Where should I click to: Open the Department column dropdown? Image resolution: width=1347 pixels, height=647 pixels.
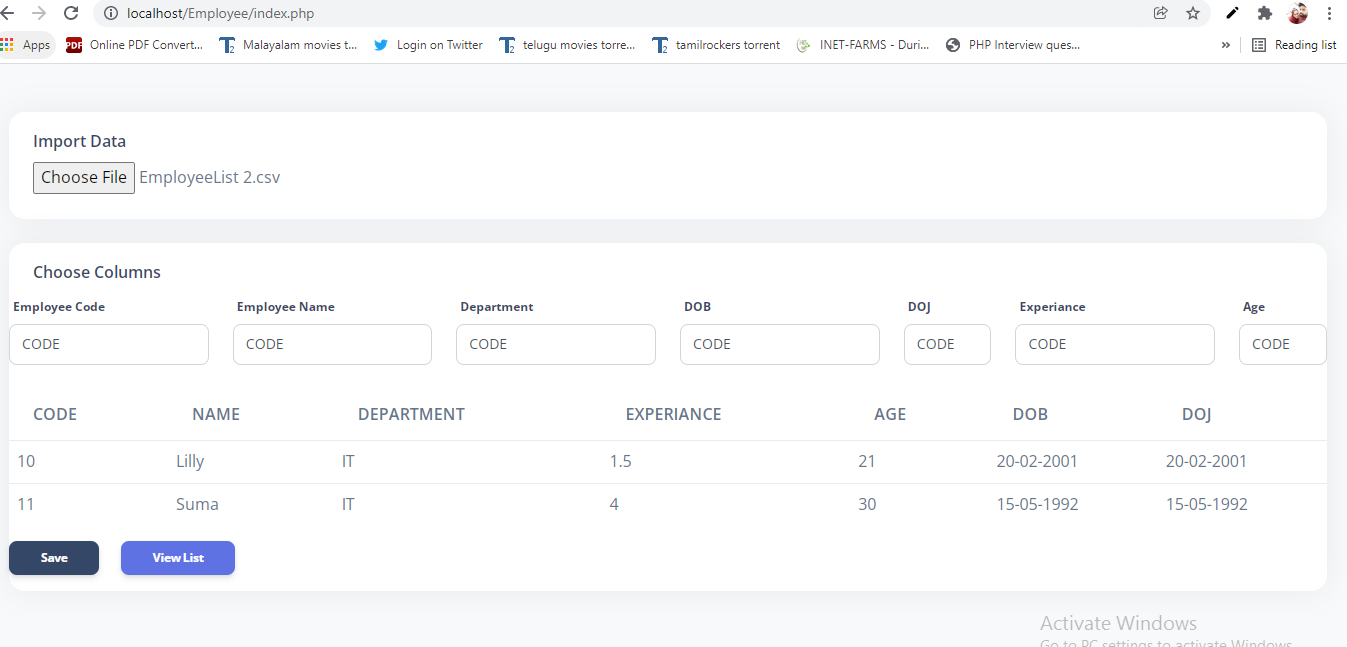556,344
